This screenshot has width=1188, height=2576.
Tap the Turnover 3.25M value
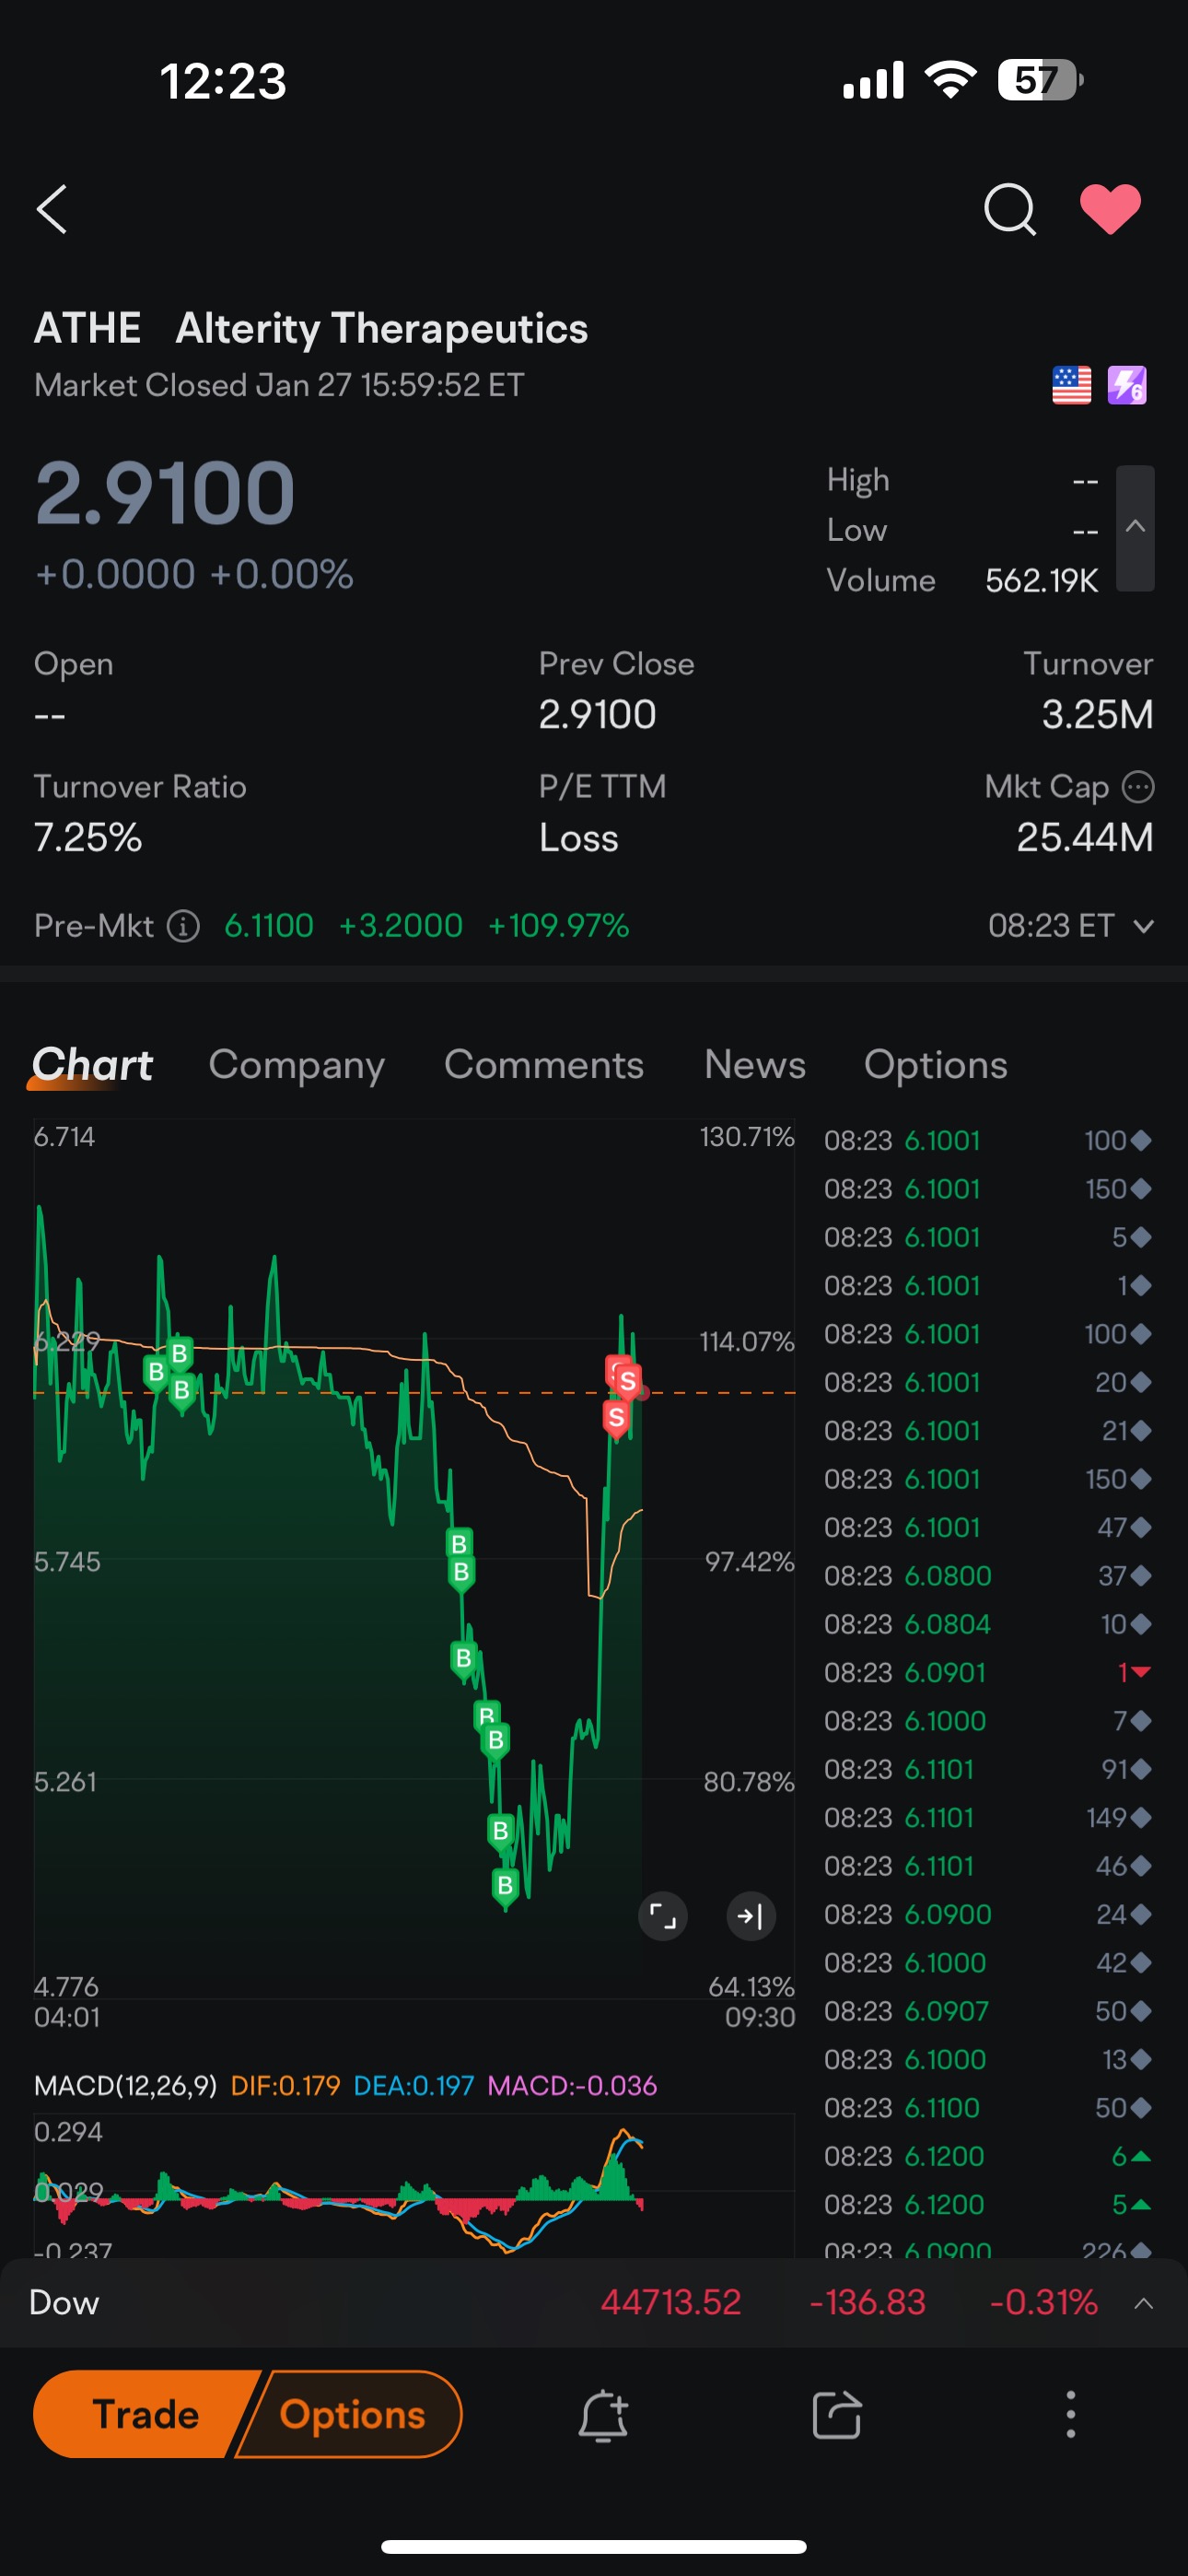(1097, 714)
